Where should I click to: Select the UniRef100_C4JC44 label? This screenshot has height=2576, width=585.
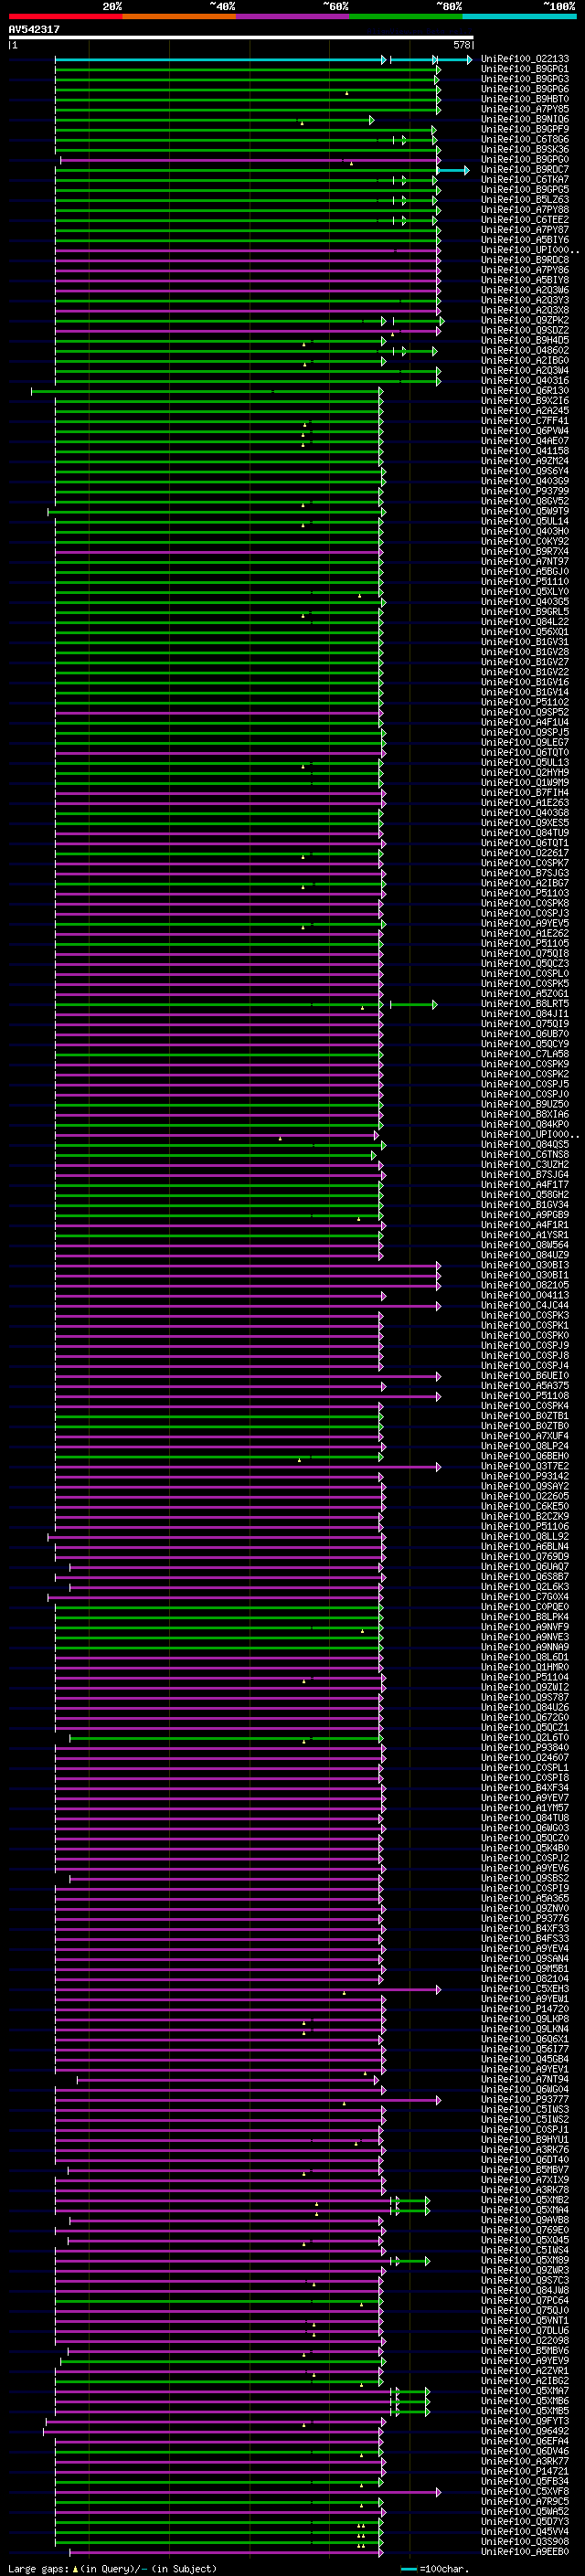[525, 1305]
